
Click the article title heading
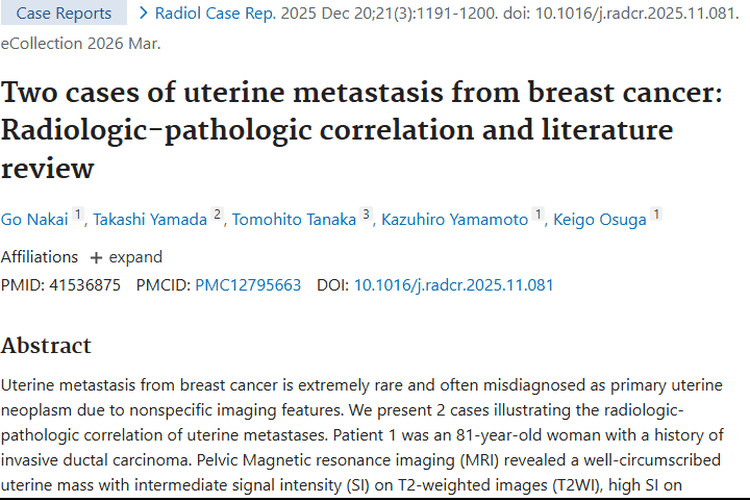pos(337,131)
